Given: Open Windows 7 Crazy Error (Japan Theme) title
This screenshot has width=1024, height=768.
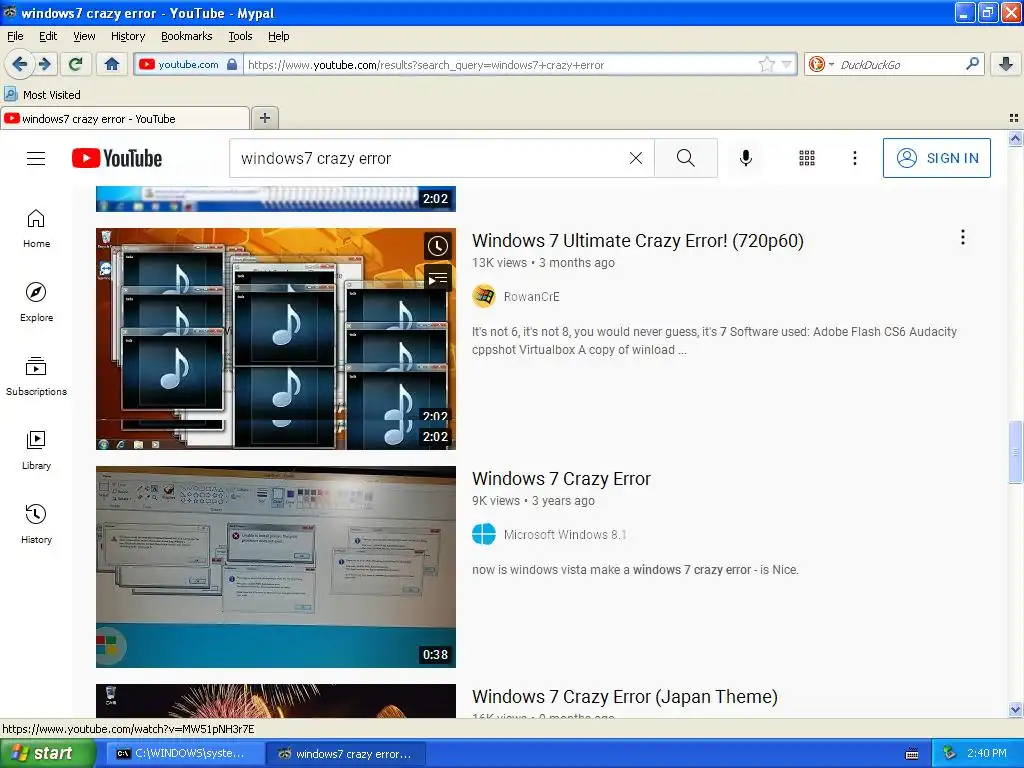Looking at the screenshot, I should [625, 697].
